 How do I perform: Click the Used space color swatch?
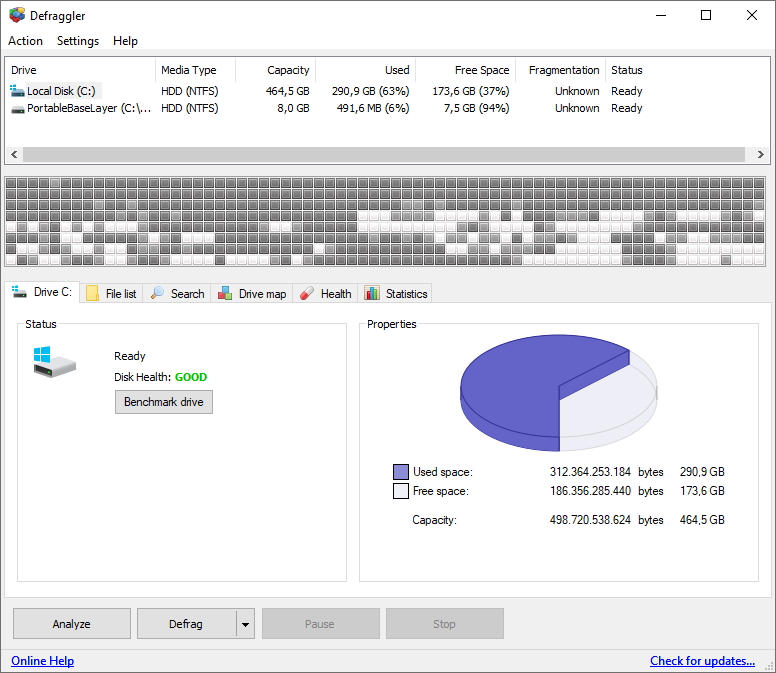pos(401,472)
